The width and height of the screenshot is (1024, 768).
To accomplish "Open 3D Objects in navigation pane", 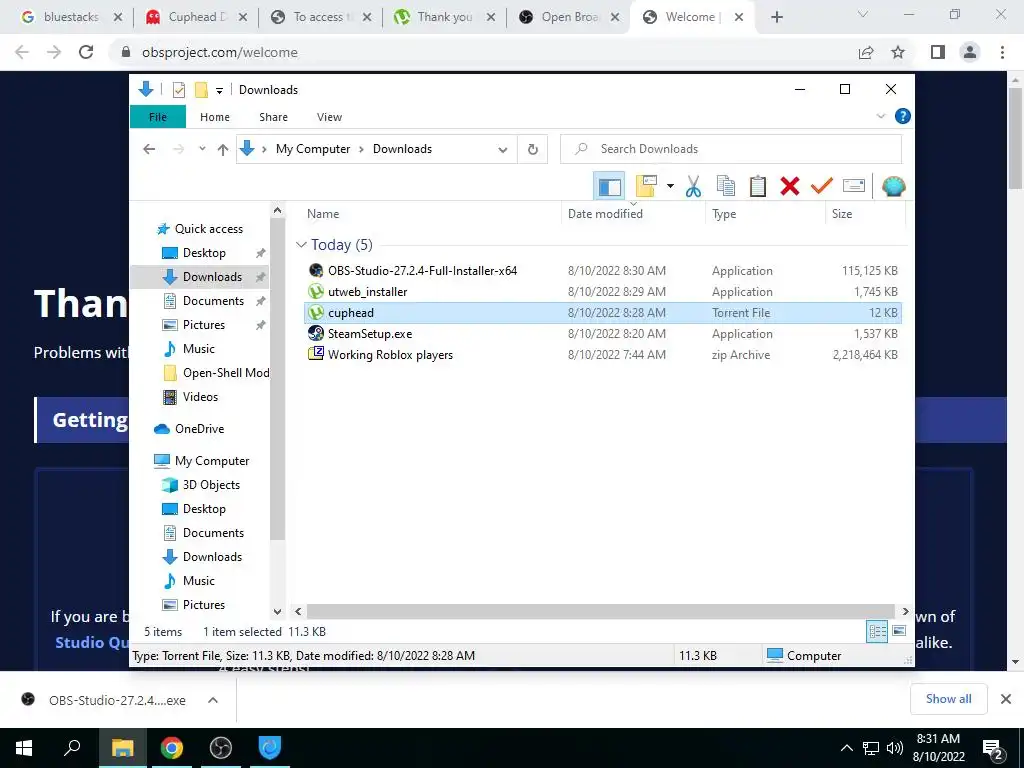I will tap(211, 485).
